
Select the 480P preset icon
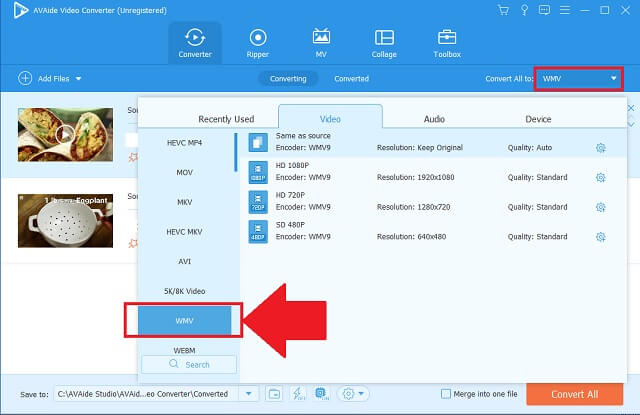pyautogui.click(x=258, y=231)
